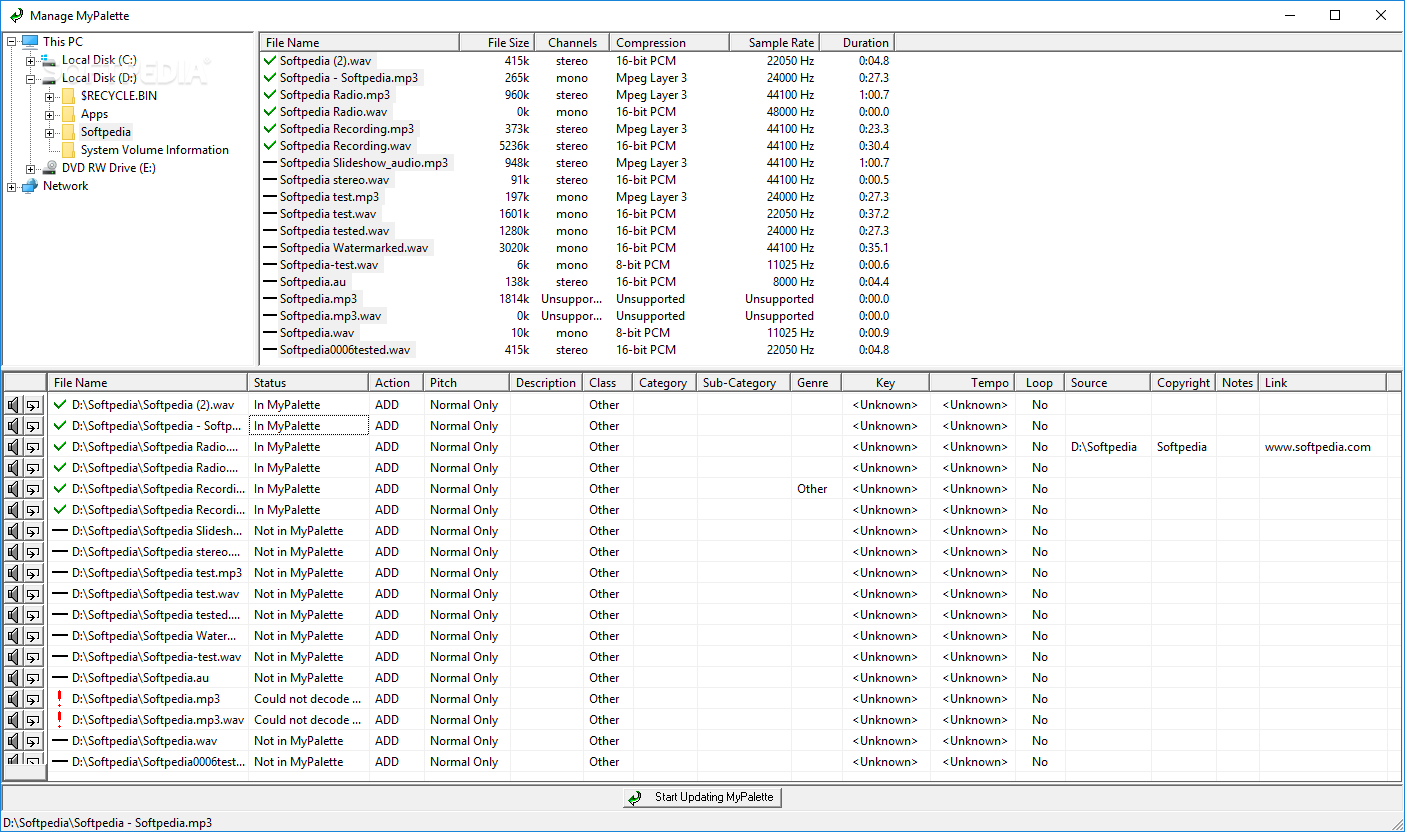Click status bar path D:\Softpedia\Softpedia - Softpedia.mp3
This screenshot has width=1405, height=832.
[108, 822]
